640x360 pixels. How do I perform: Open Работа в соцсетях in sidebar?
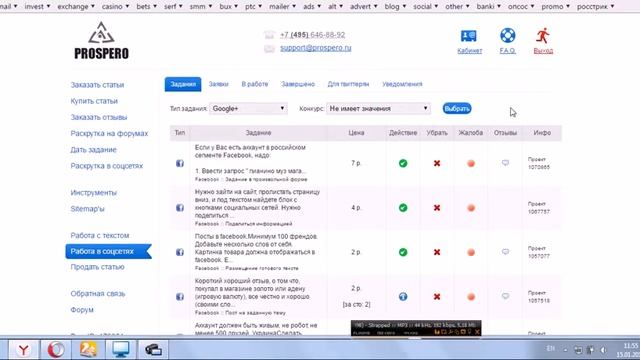[108, 251]
